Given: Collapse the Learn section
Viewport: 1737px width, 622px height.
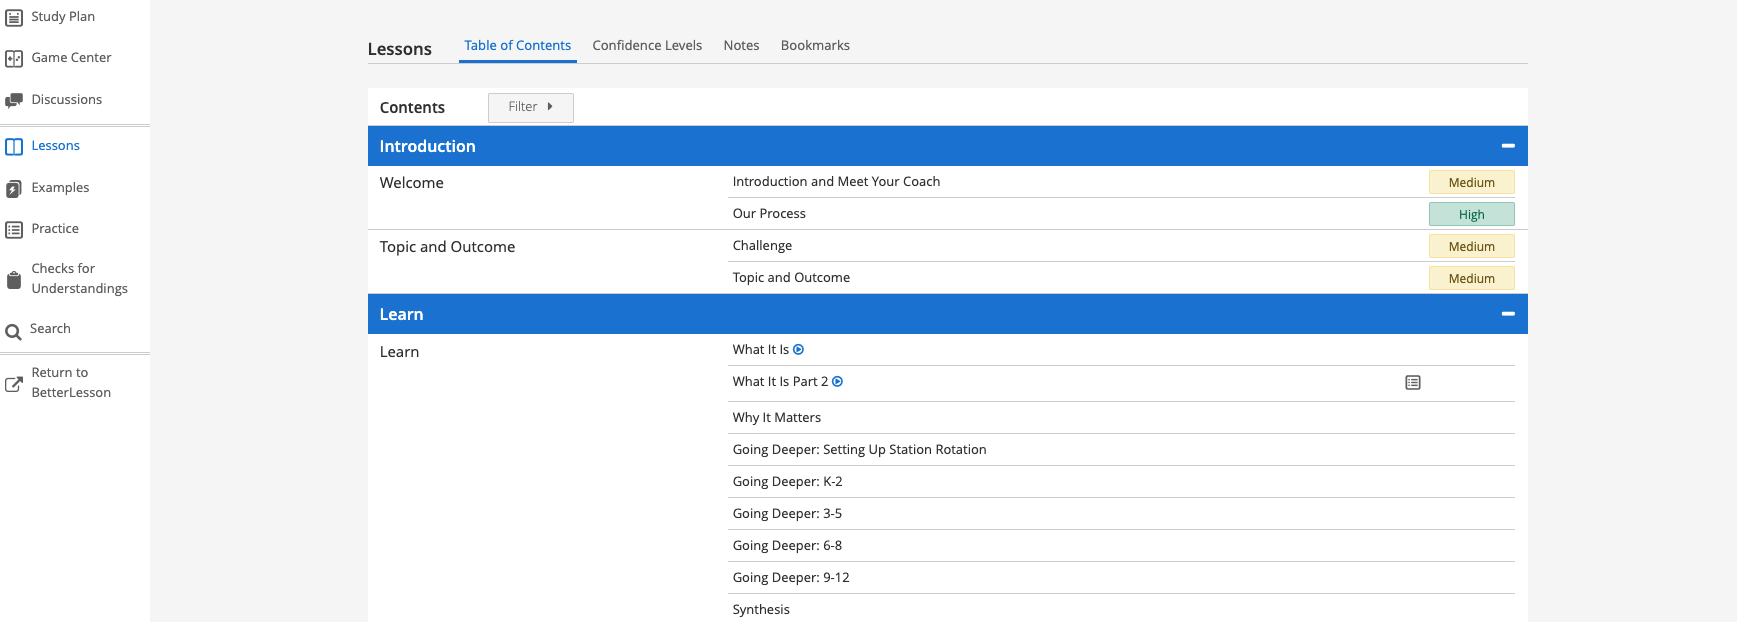Looking at the screenshot, I should pos(1507,314).
